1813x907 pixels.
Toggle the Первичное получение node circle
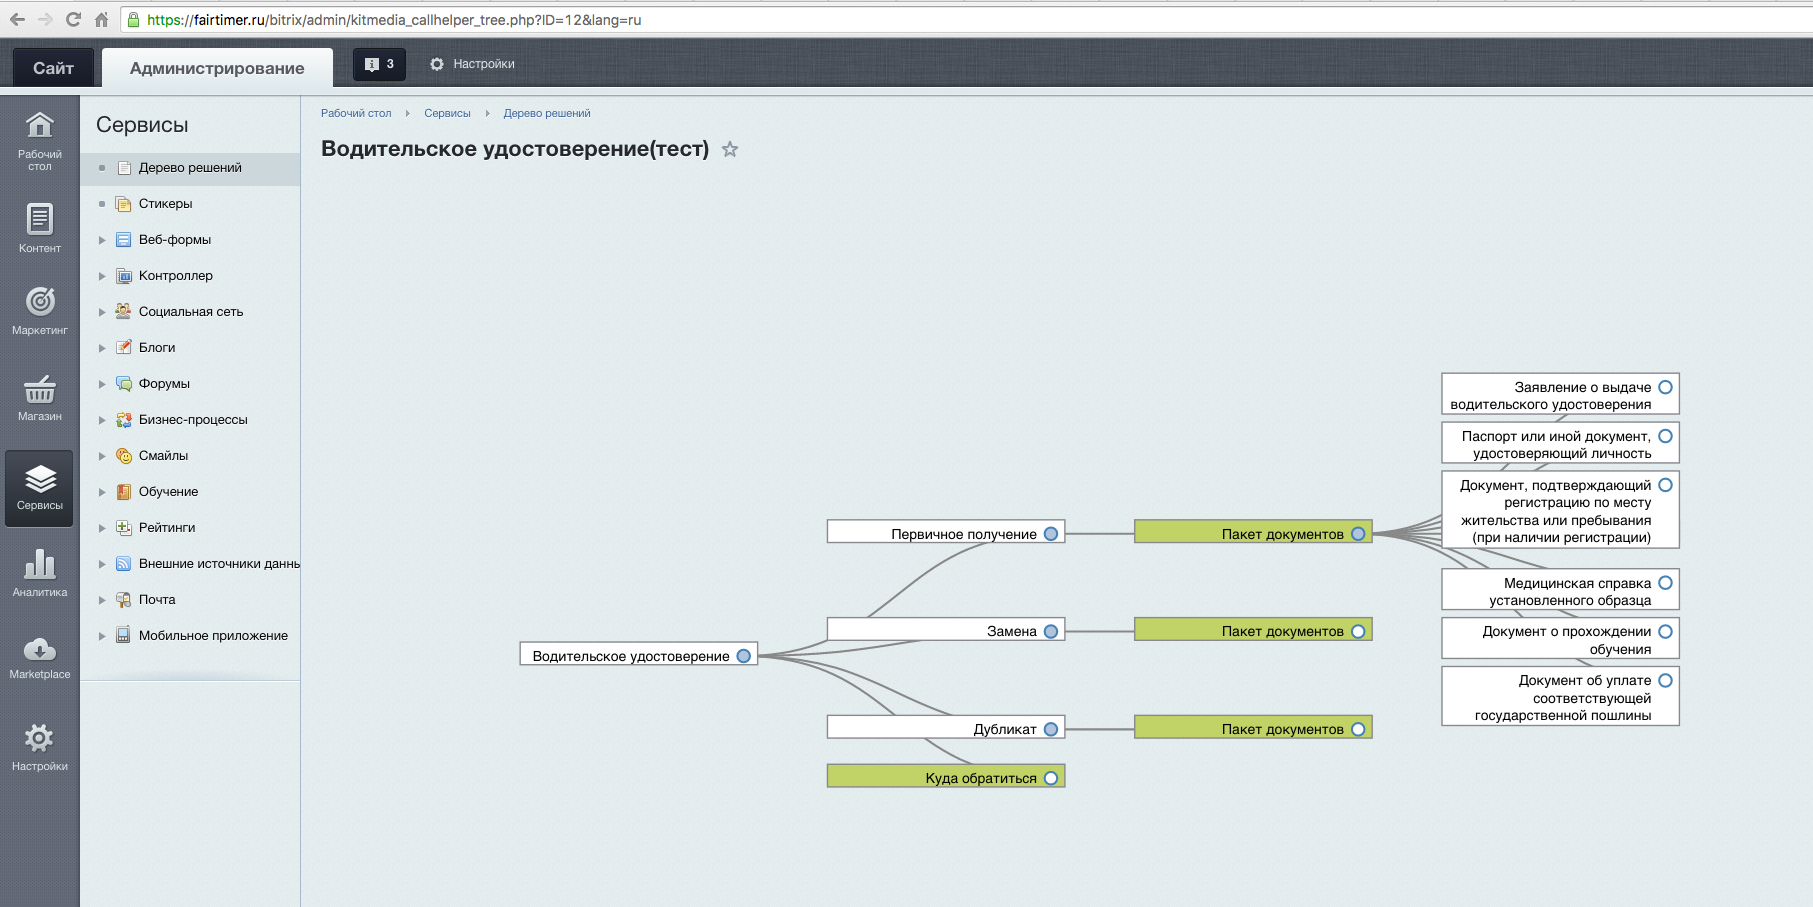1051,534
